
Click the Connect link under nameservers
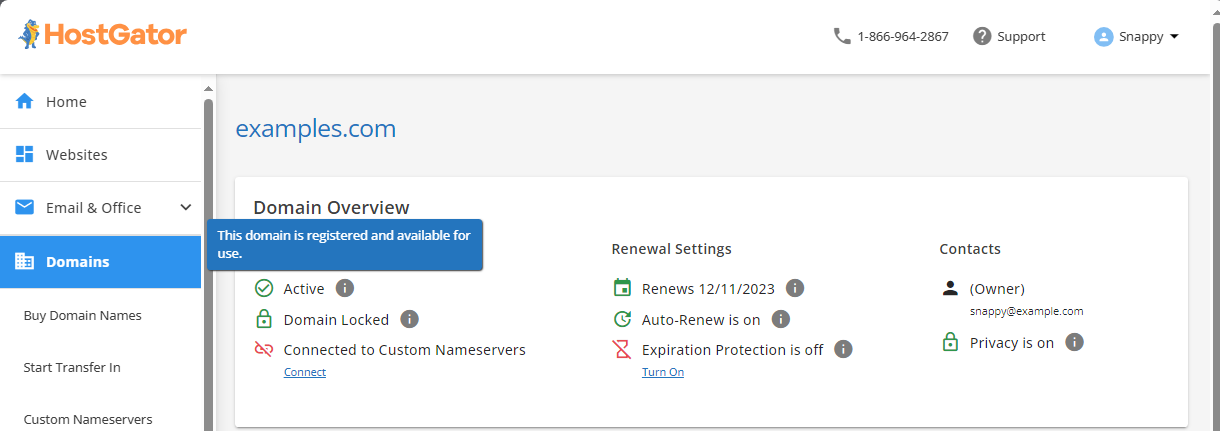pyautogui.click(x=305, y=372)
